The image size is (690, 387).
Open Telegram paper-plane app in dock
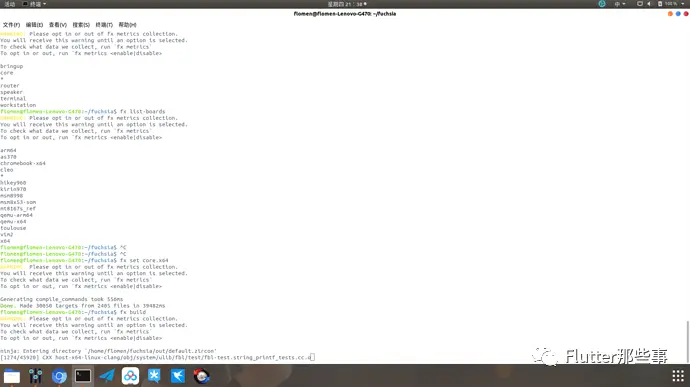[106, 376]
